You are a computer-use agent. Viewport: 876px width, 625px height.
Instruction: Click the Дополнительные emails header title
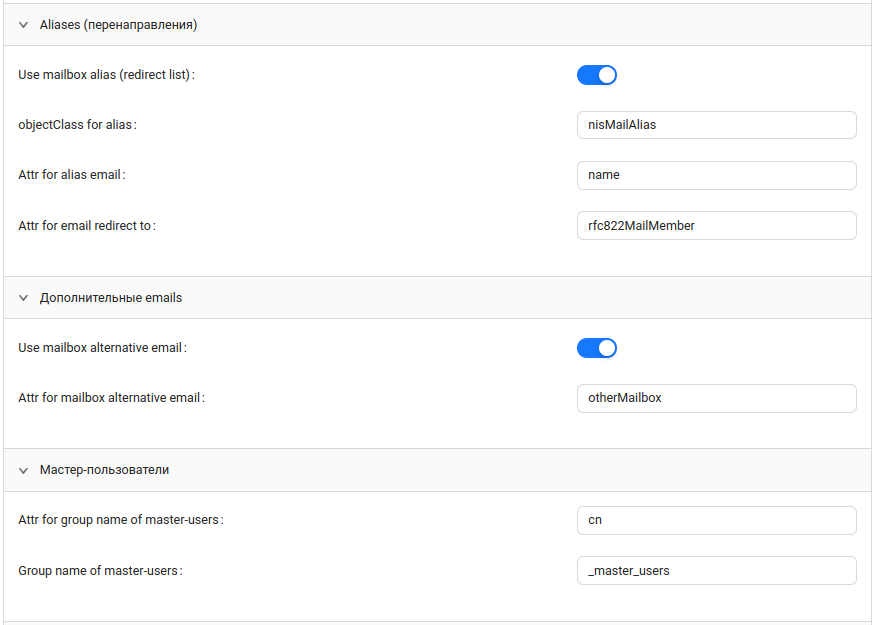pyautogui.click(x=111, y=298)
